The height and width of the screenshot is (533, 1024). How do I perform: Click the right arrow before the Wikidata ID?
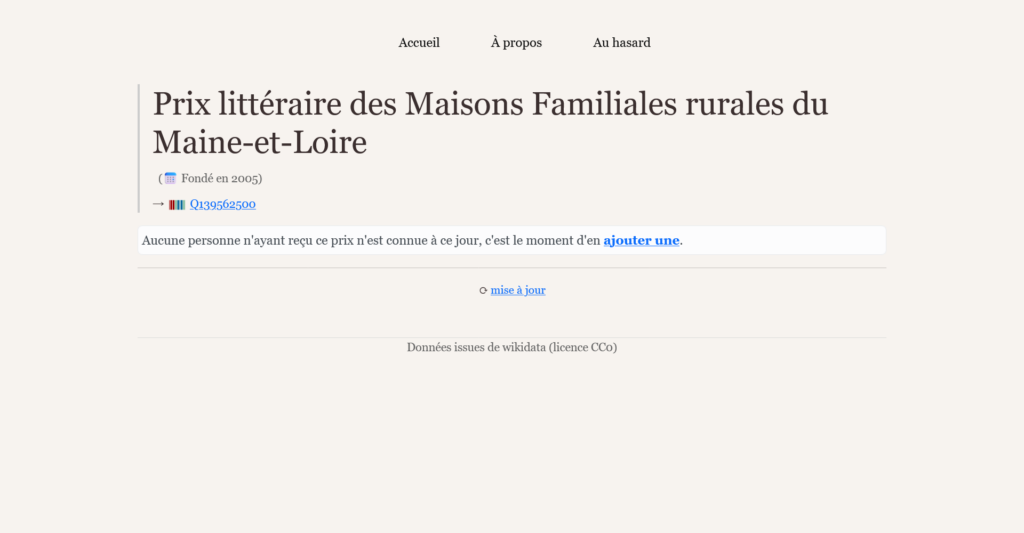(x=157, y=204)
